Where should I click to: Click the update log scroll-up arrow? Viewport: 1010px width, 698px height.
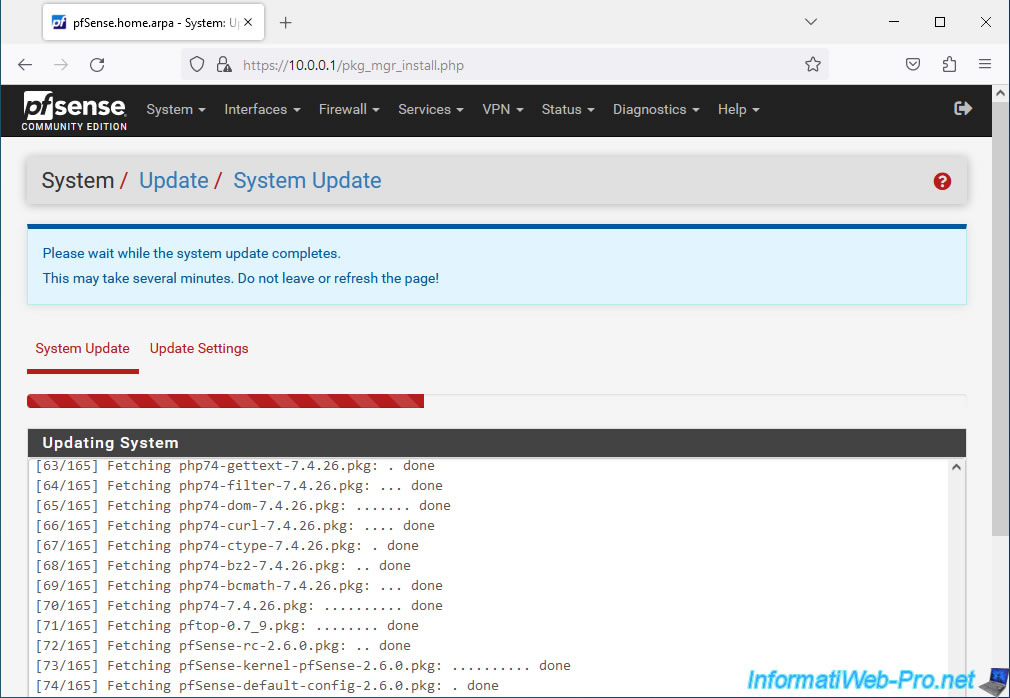coord(957,467)
